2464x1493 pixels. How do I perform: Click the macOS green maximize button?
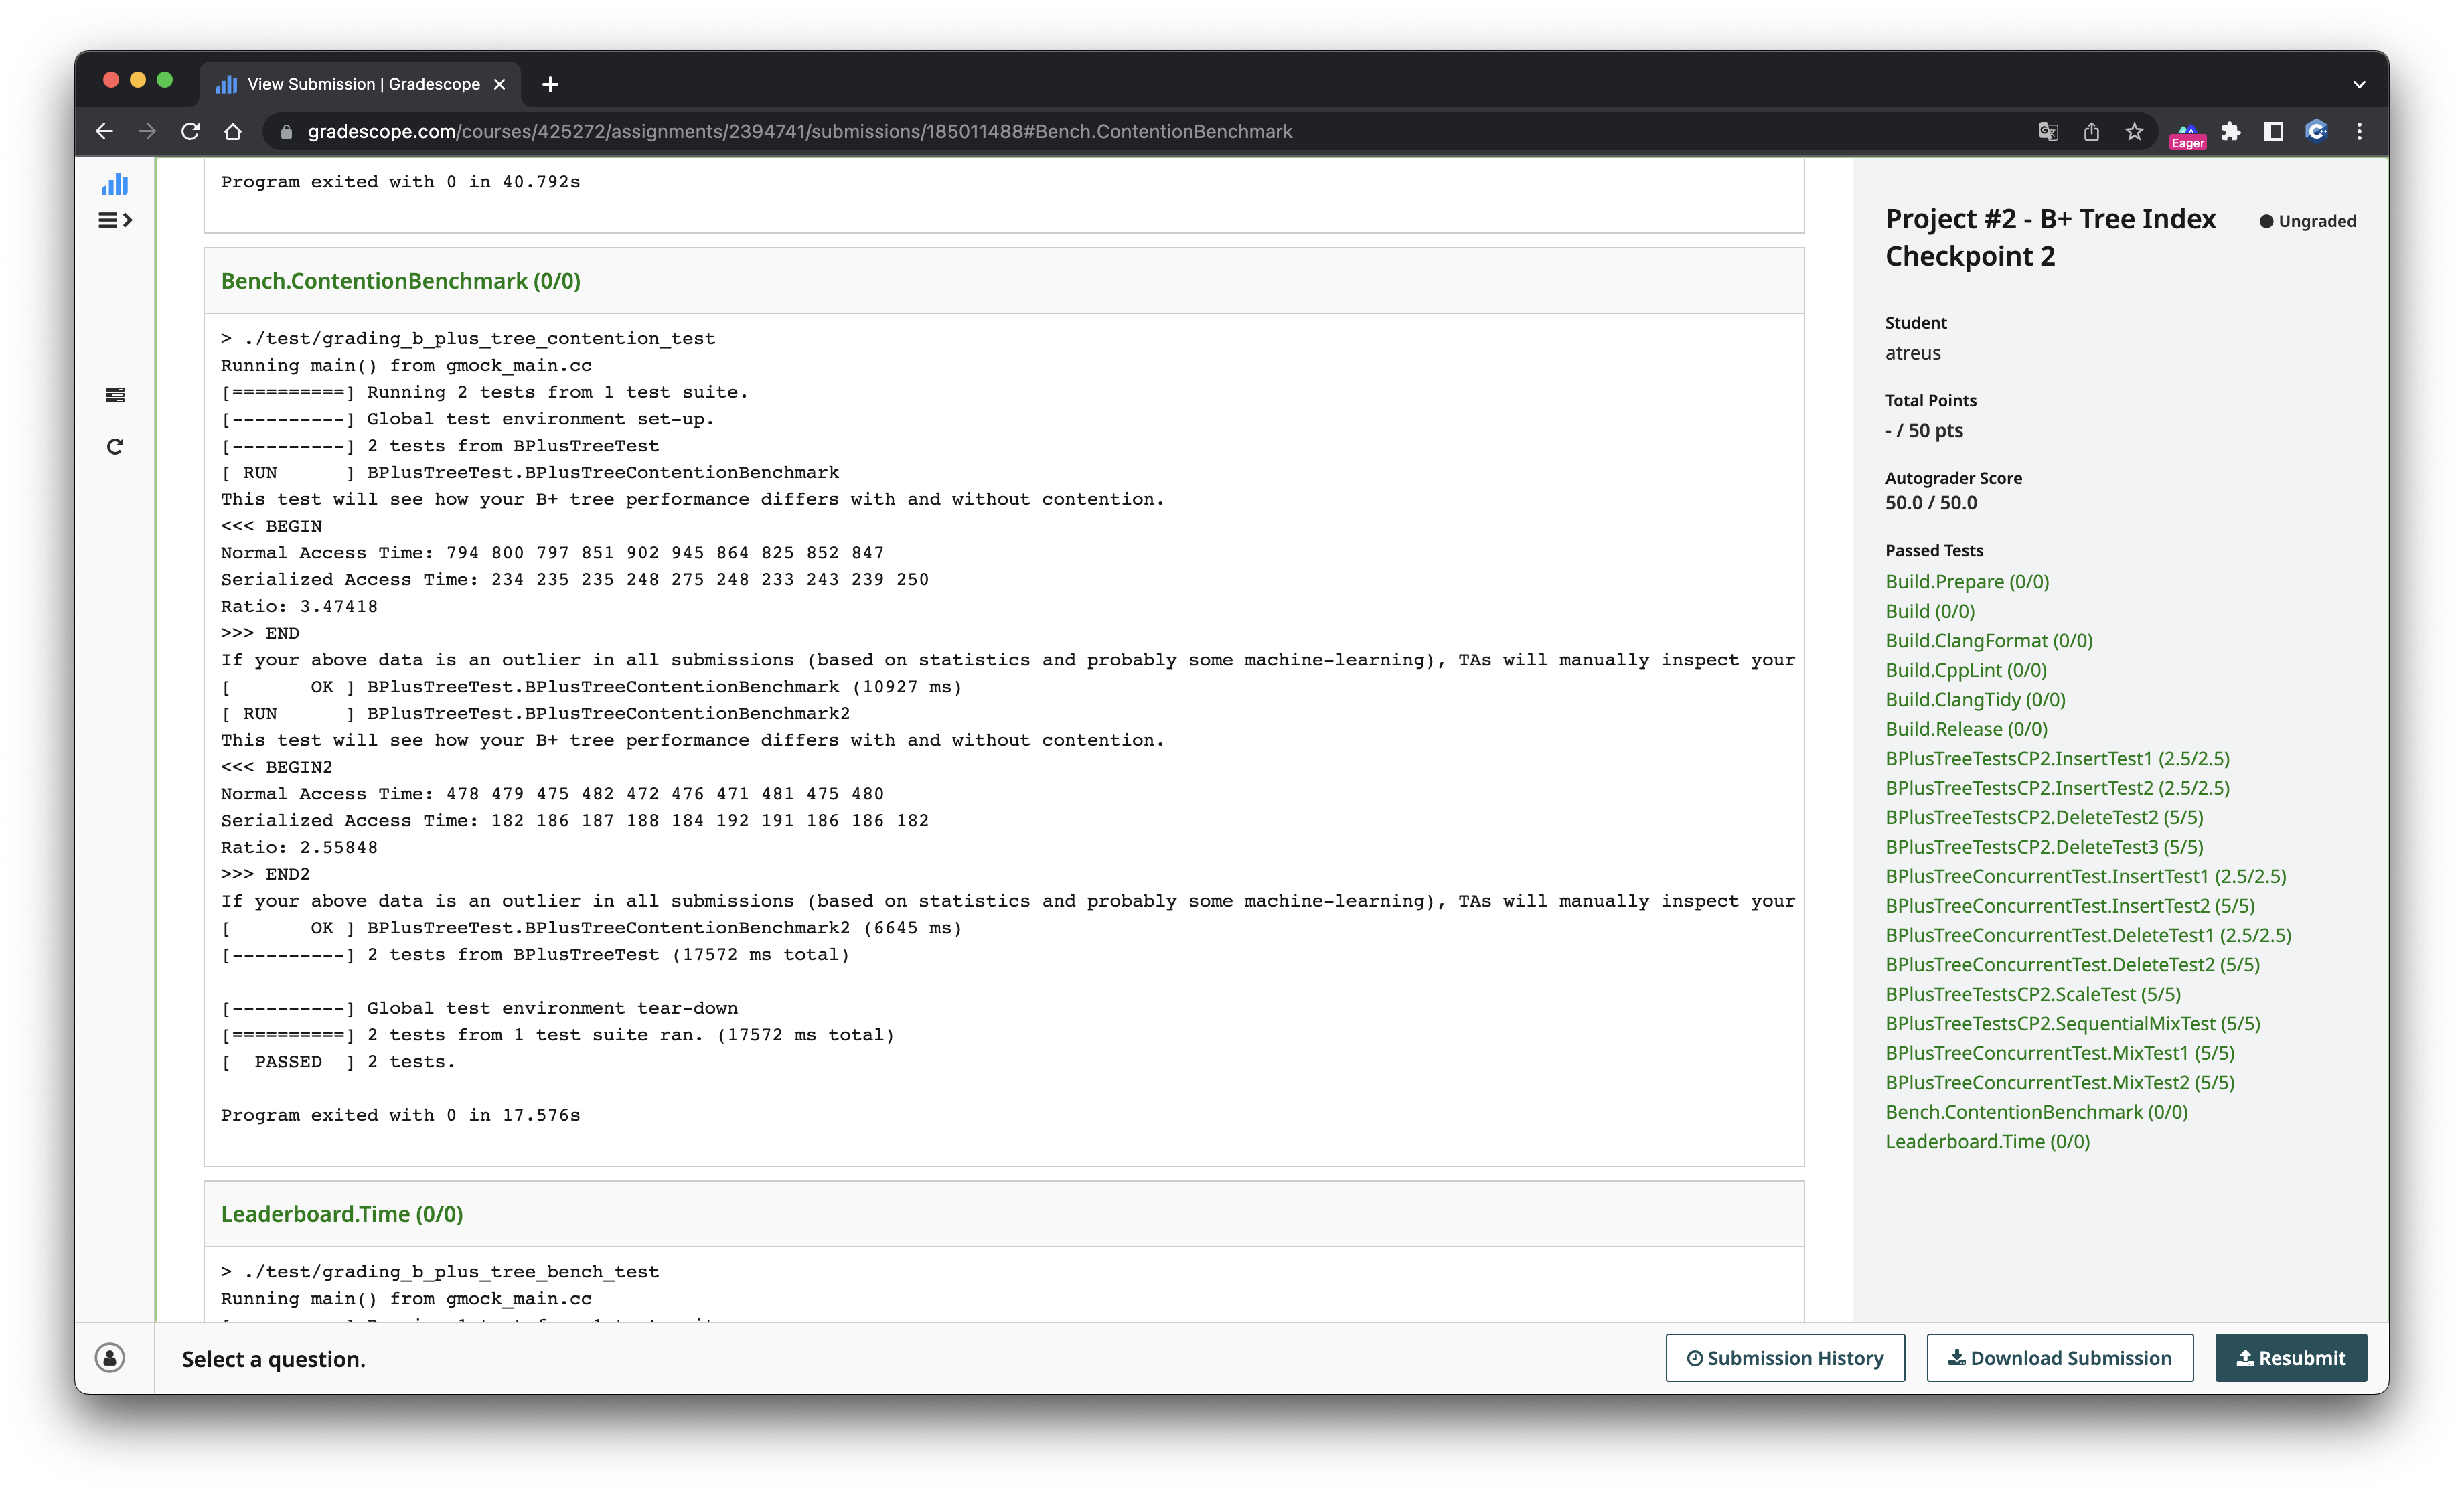(165, 80)
